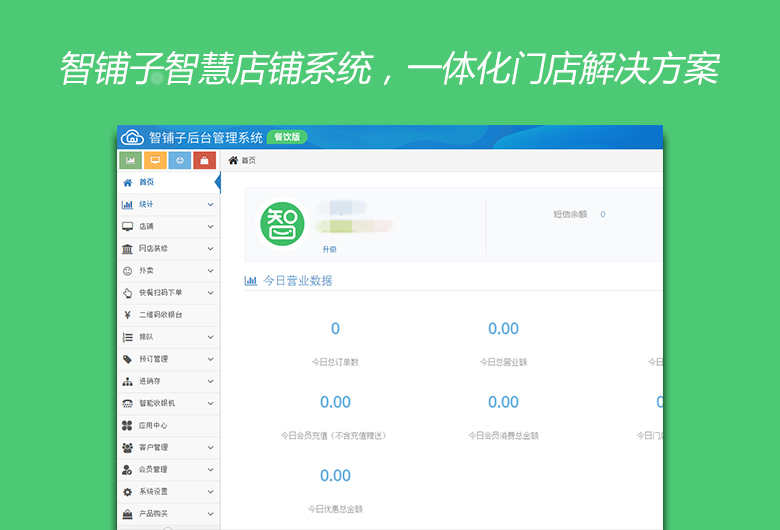Expand the 客户管理 menu chevron
Viewport: 780px width, 530px height.
(210, 447)
